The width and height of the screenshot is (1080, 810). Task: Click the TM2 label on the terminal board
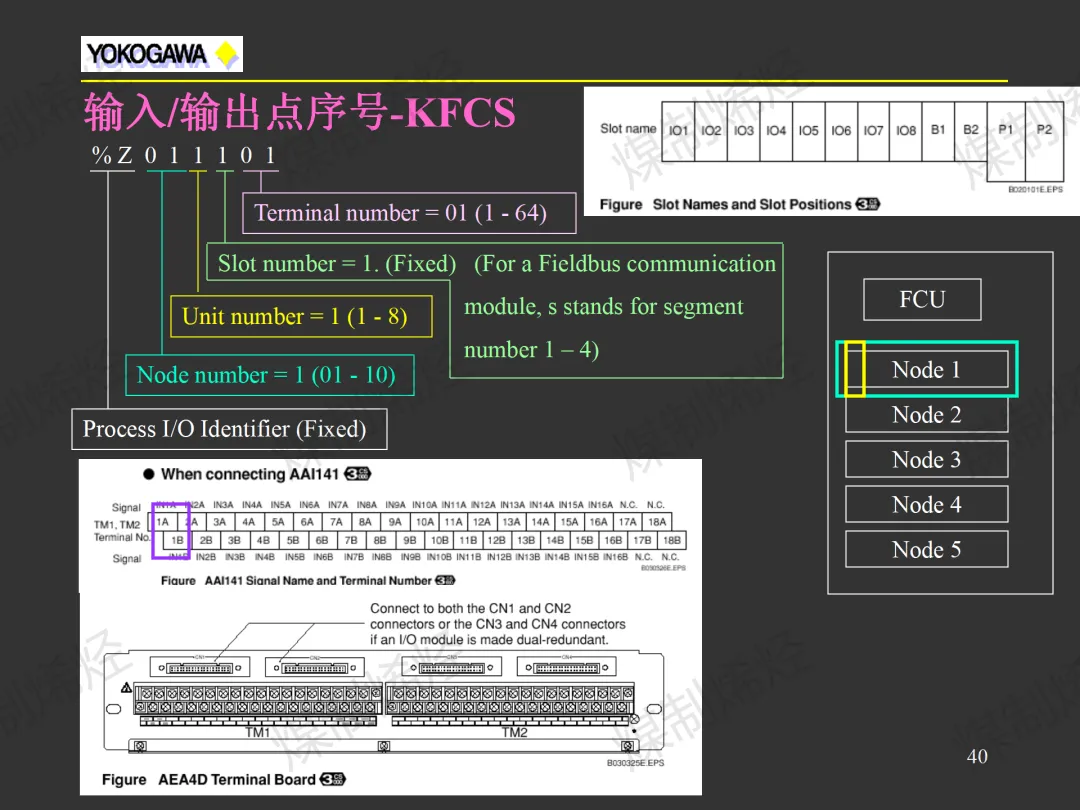(515, 732)
